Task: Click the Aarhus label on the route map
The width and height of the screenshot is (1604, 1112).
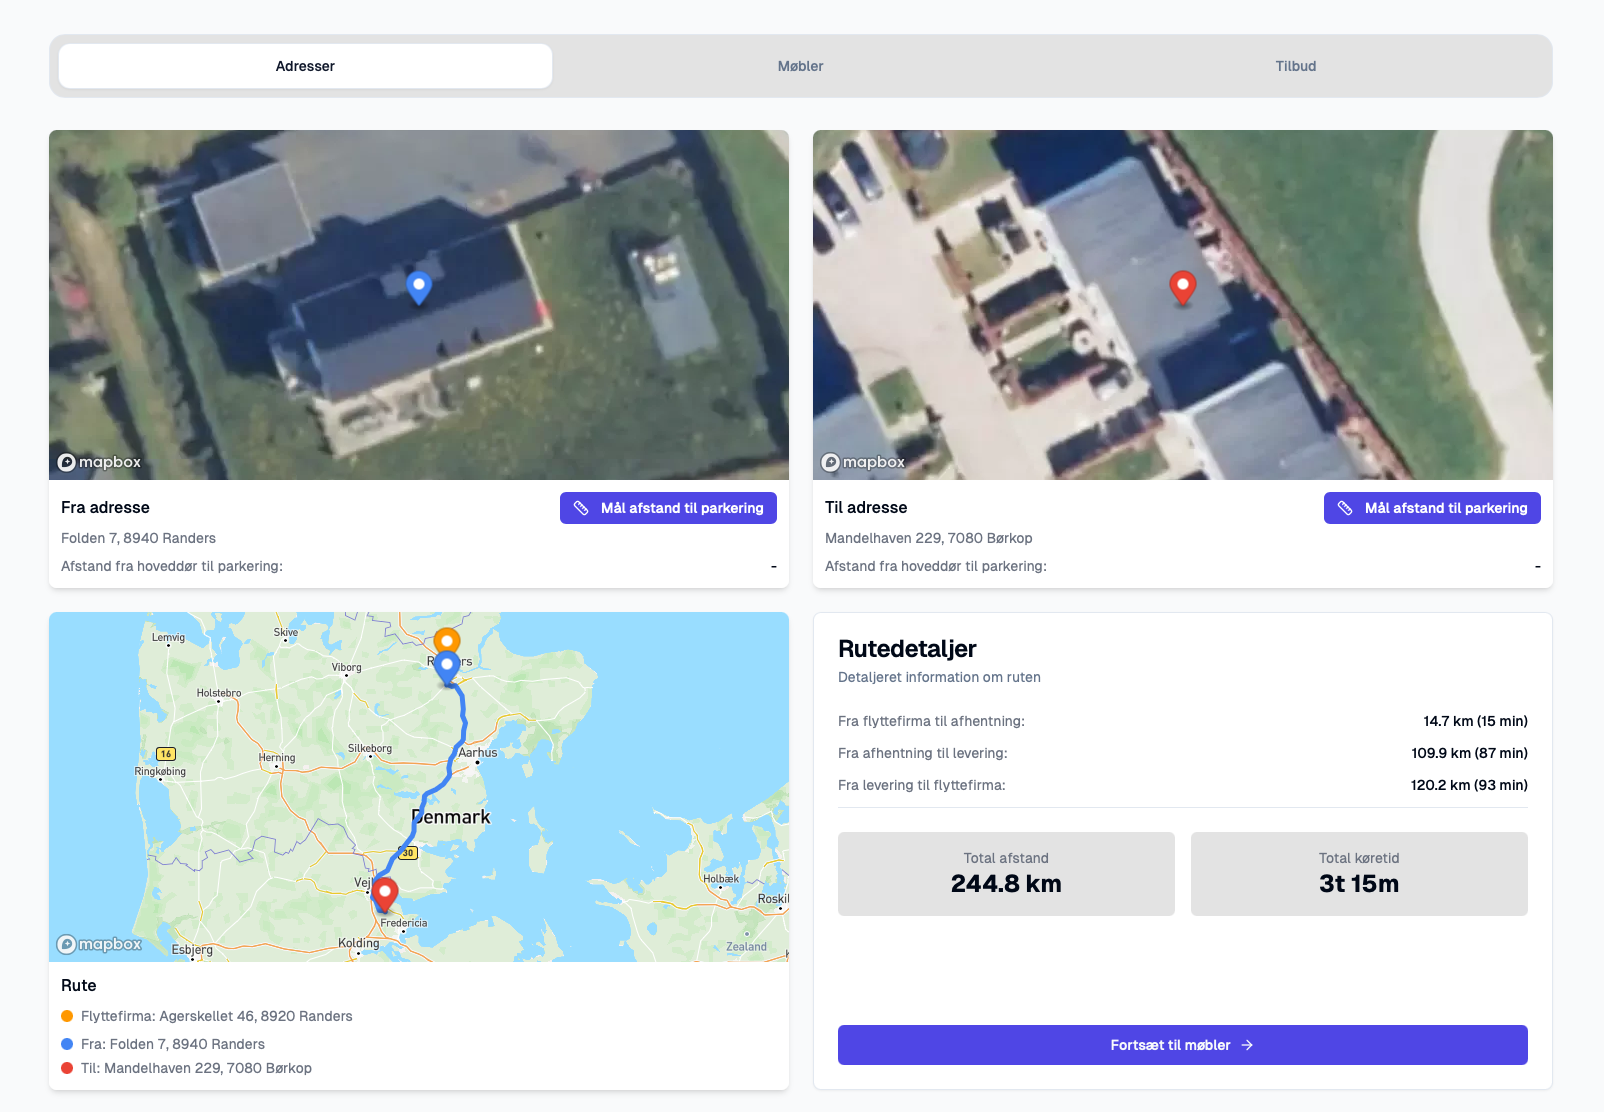Action: pyautogui.click(x=478, y=752)
